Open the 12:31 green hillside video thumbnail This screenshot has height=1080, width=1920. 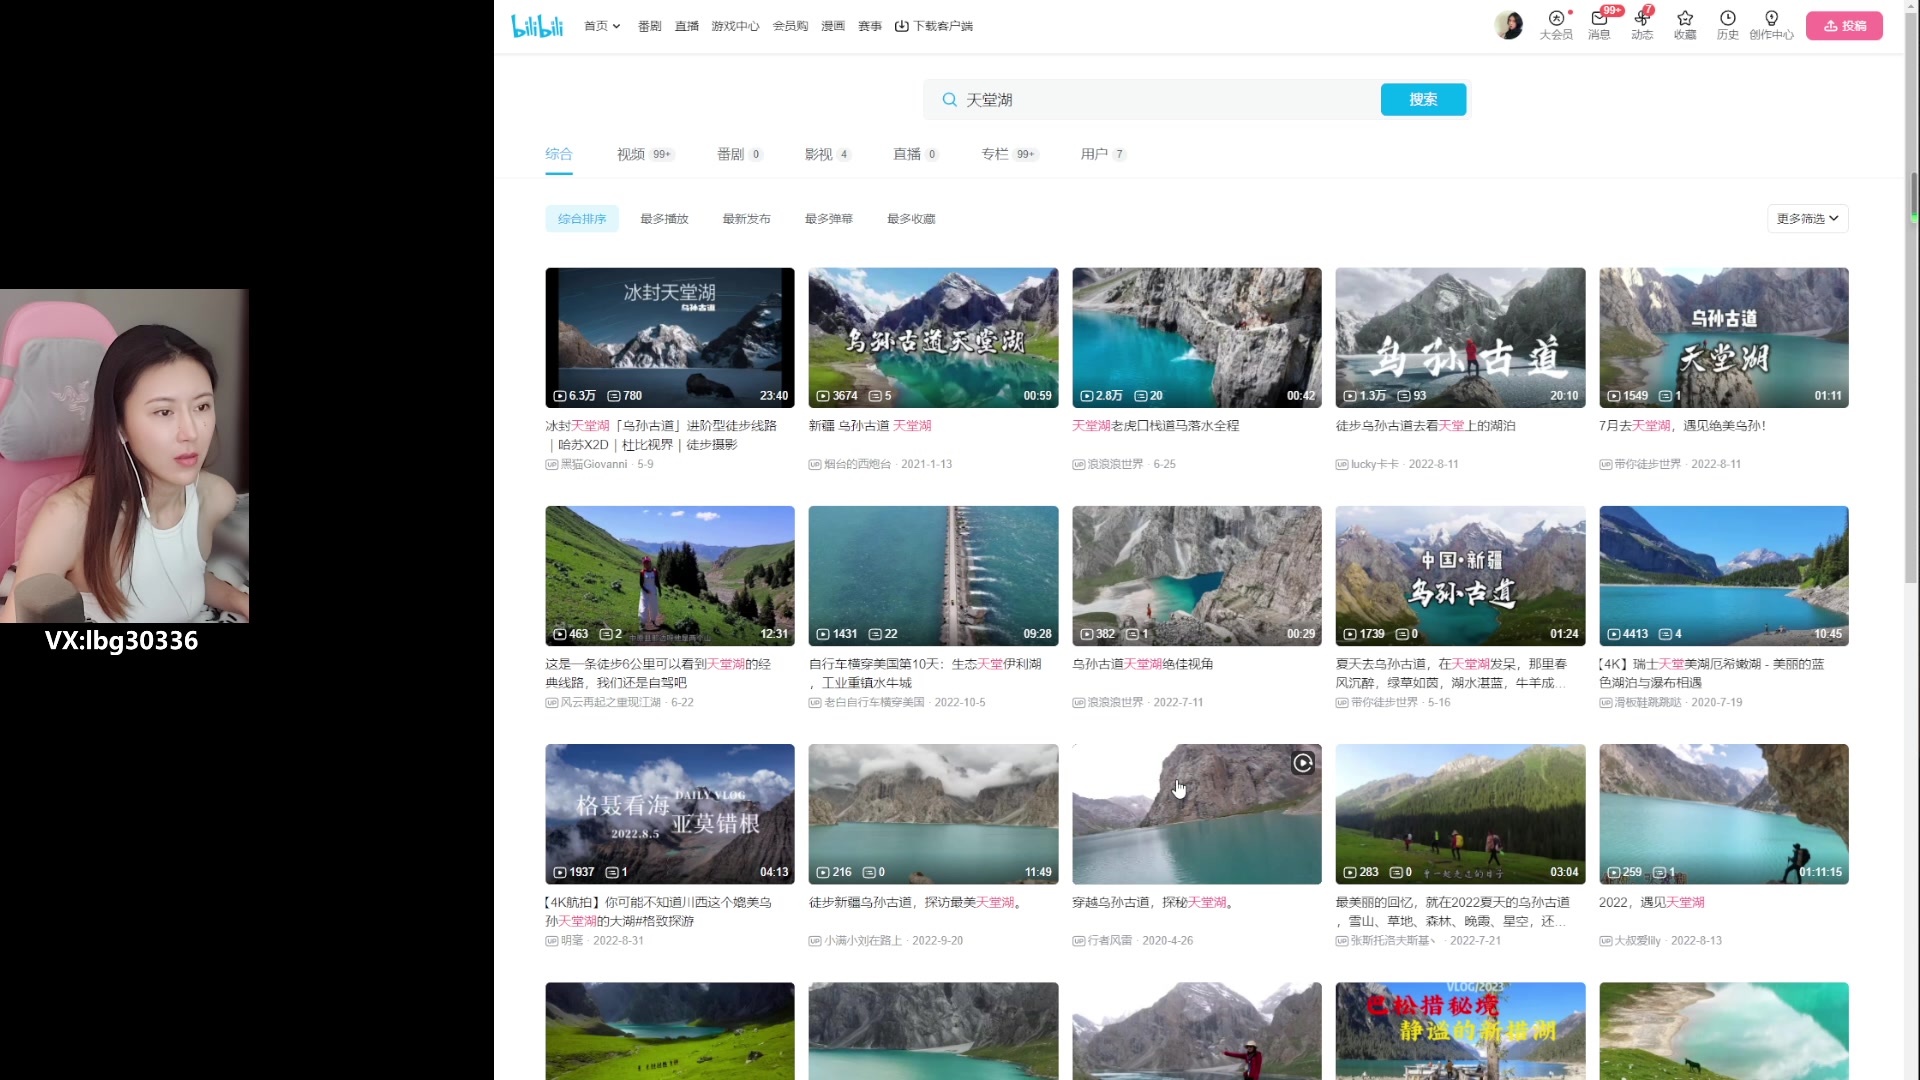pos(670,575)
